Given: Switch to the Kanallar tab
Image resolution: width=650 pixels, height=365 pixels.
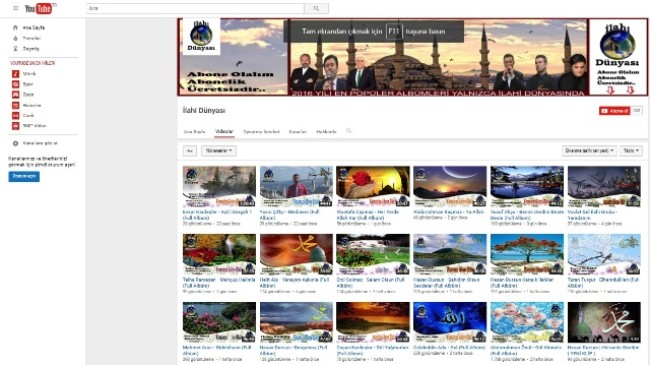Looking at the screenshot, I should 298,131.
